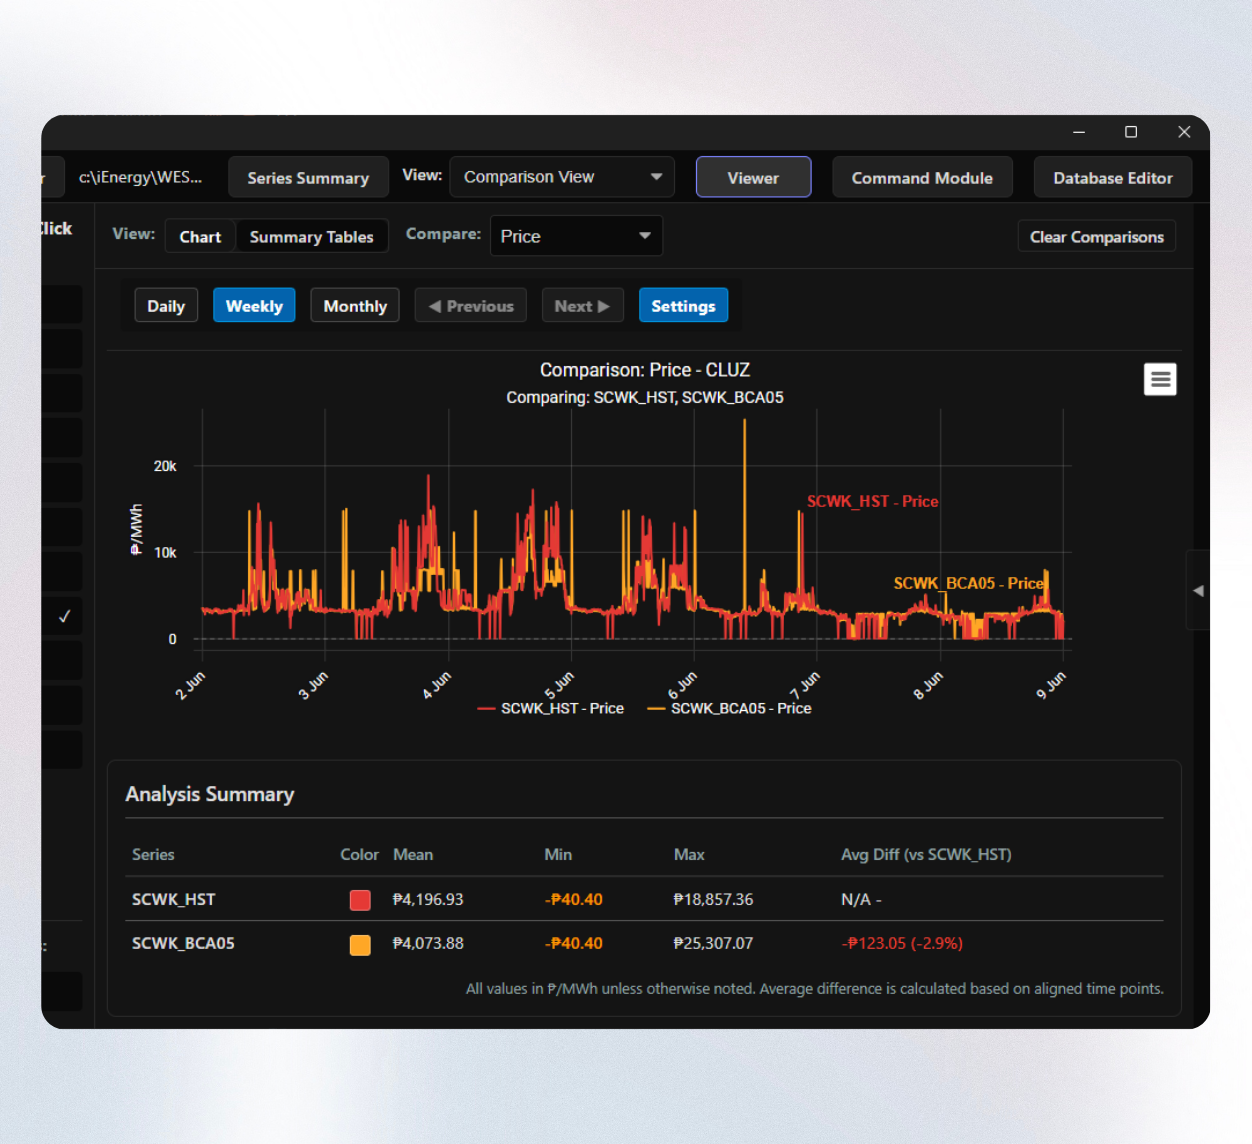Select the SCWK_HST series name in table

click(174, 899)
